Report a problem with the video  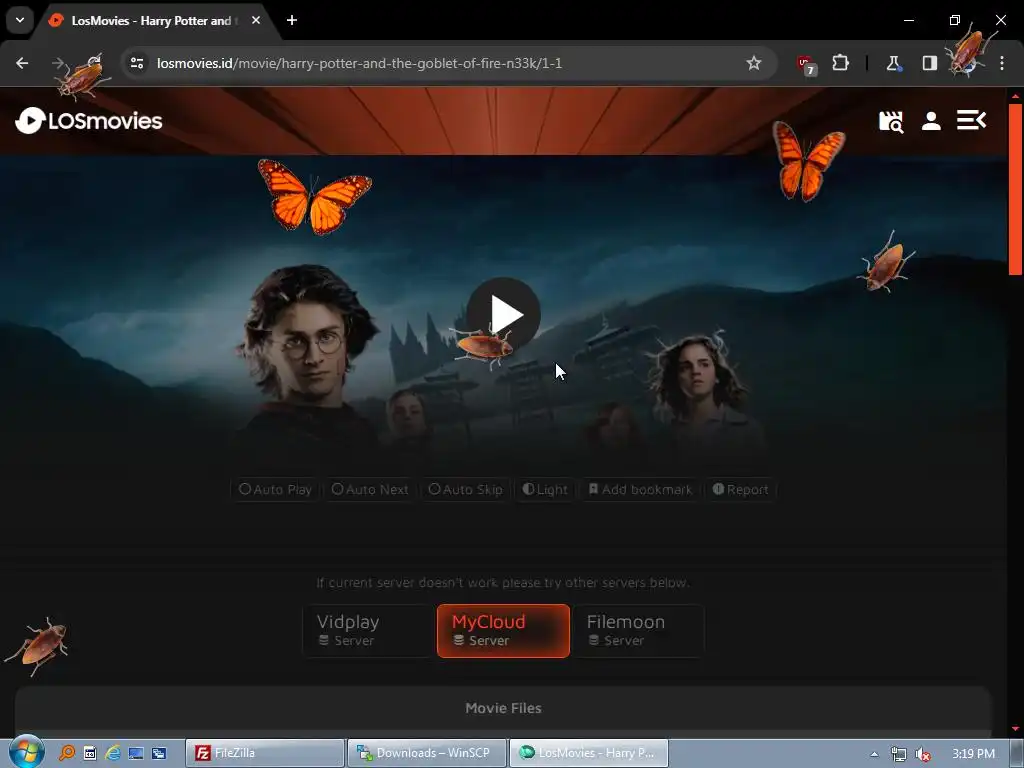[x=740, y=489]
